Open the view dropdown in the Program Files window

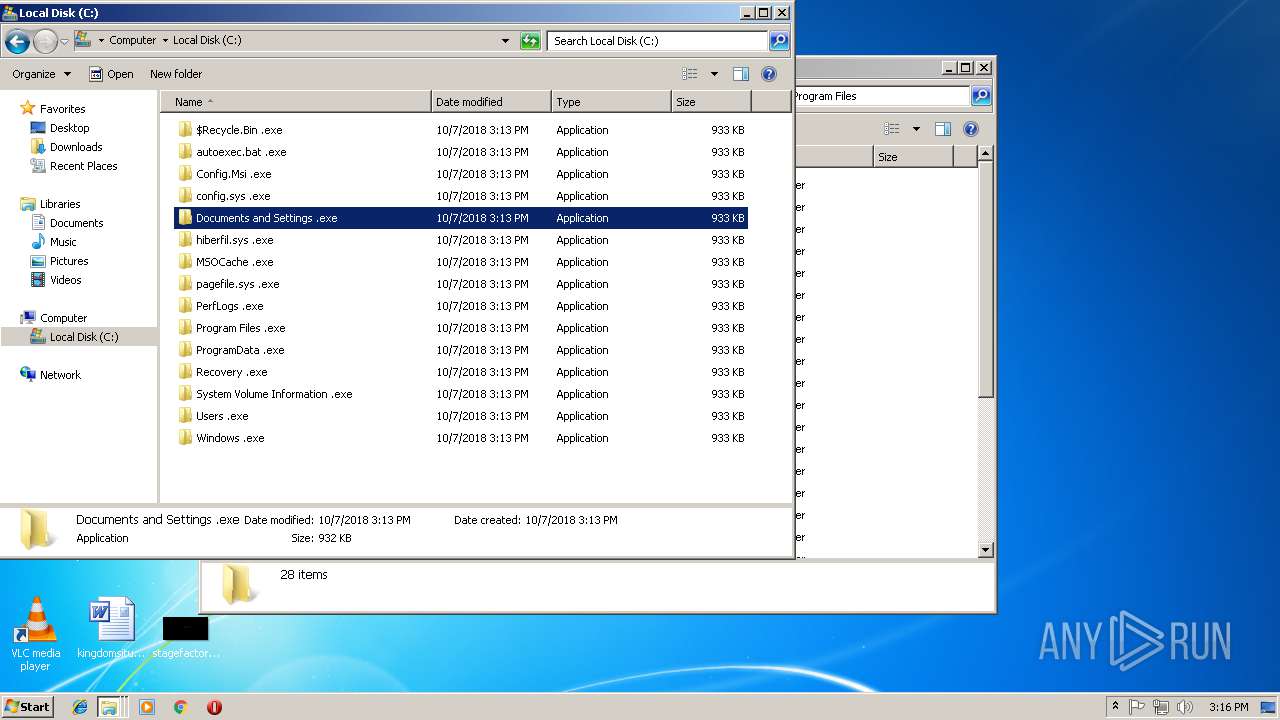pyautogui.click(x=916, y=129)
